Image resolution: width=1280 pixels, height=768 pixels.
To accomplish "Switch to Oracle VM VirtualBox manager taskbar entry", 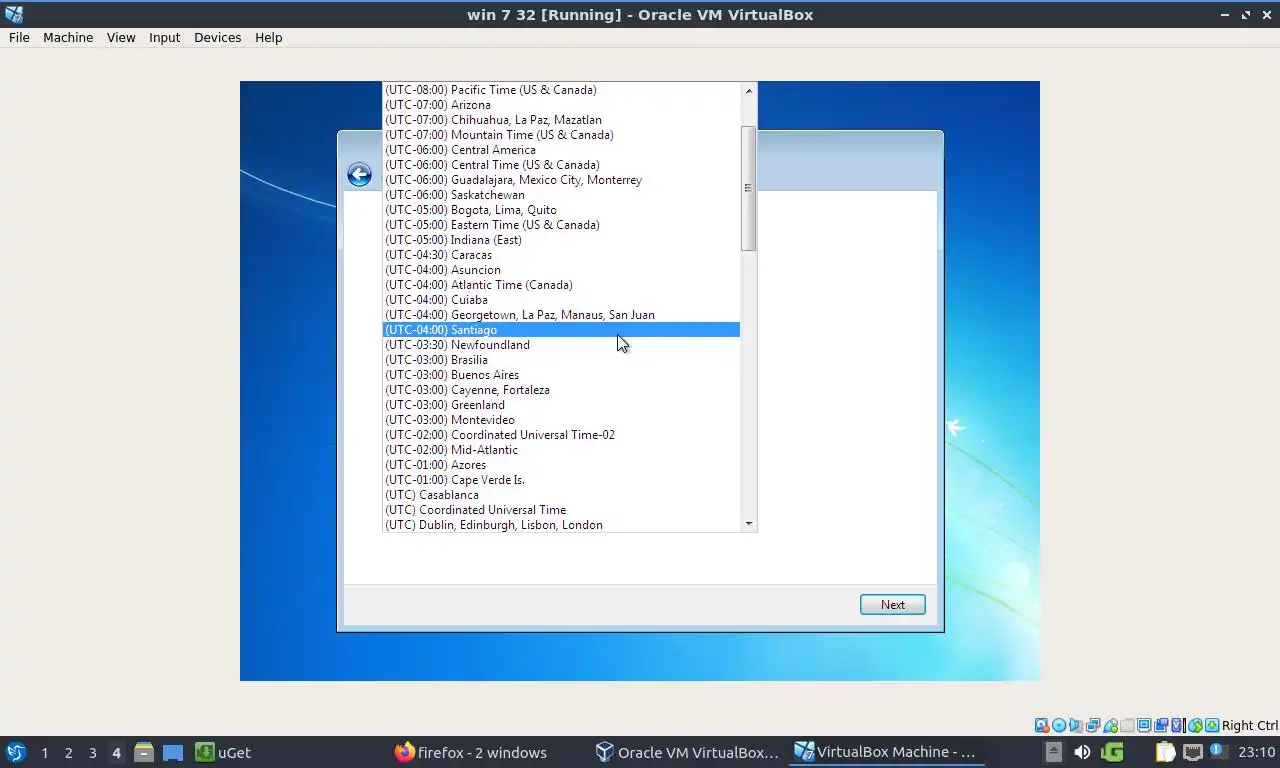I will (687, 752).
